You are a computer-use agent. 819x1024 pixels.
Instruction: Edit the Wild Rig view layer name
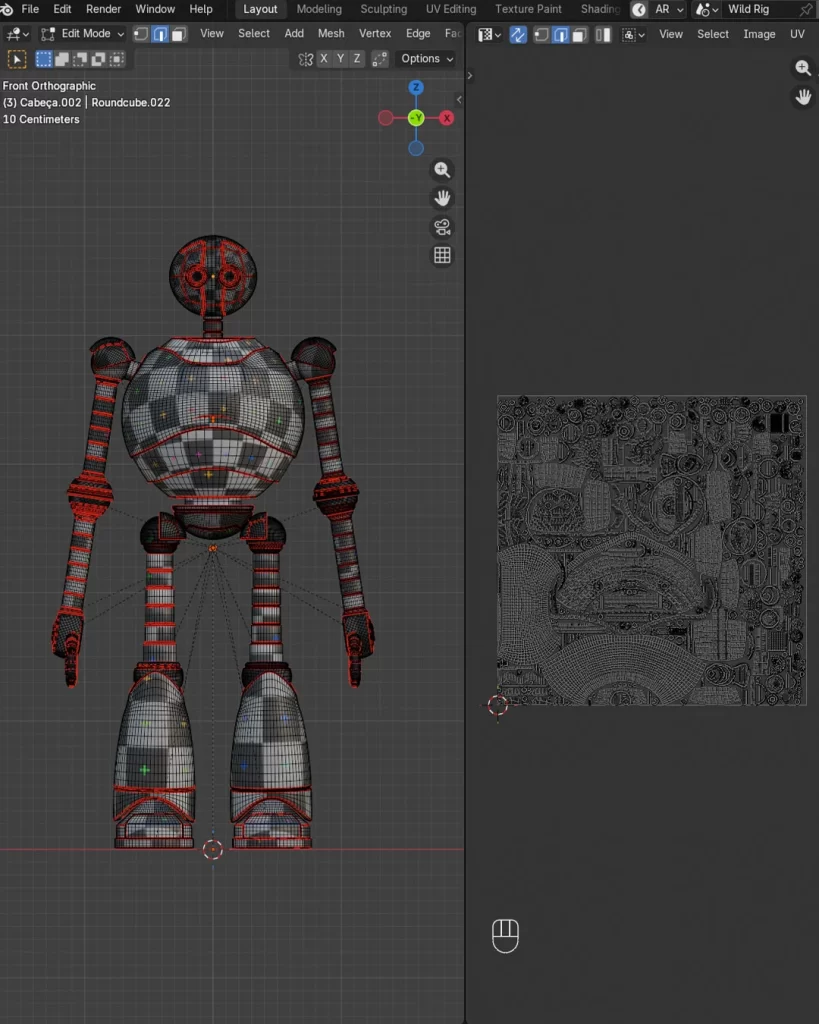point(748,9)
